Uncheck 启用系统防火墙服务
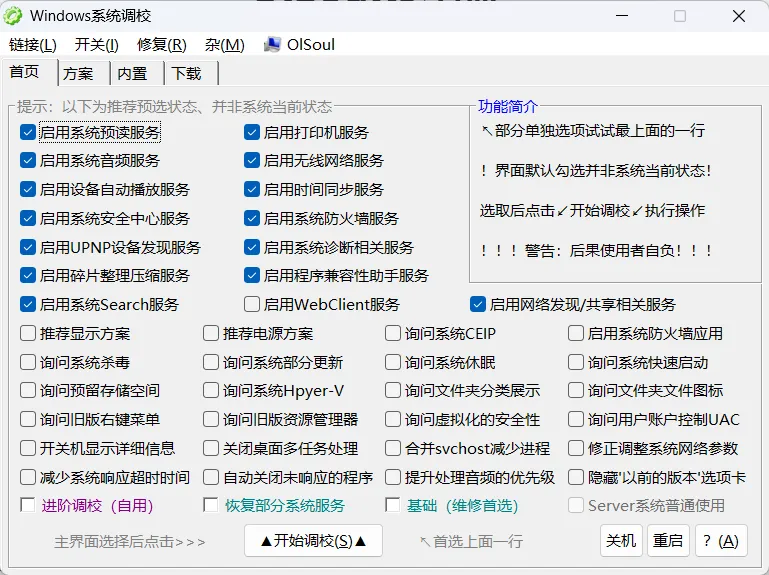769x575 pixels. pos(252,218)
